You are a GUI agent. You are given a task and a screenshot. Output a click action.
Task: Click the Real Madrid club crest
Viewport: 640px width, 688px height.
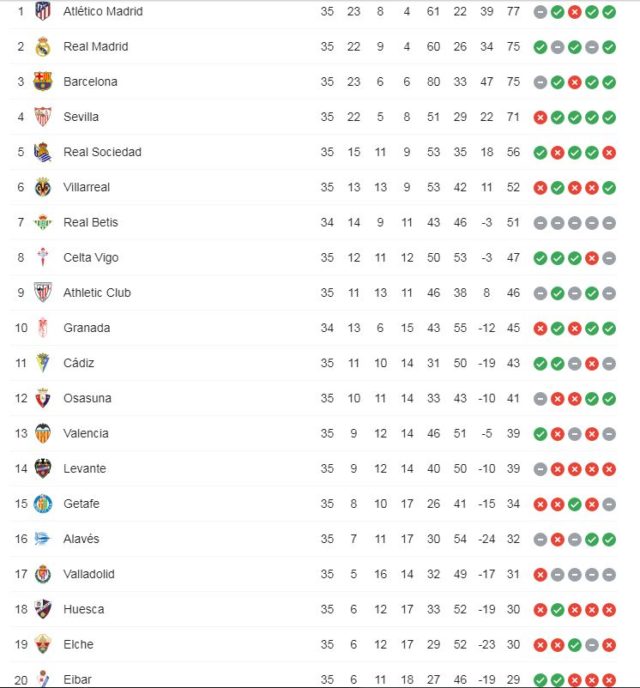42,46
